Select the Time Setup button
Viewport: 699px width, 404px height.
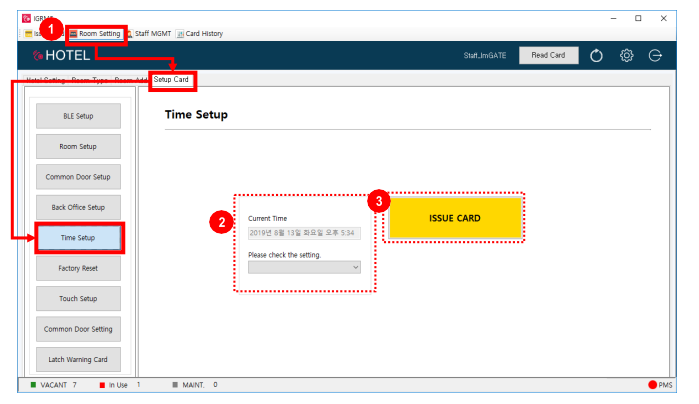78,238
